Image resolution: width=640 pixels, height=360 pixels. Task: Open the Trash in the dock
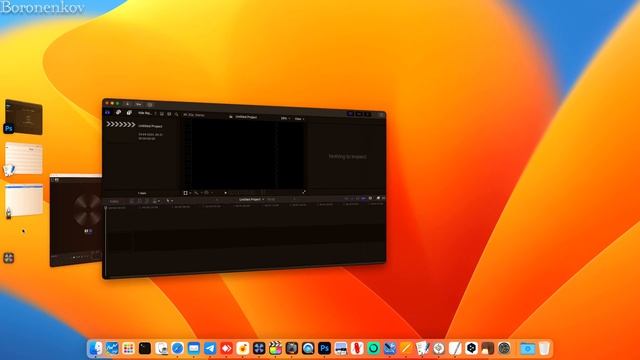point(544,348)
